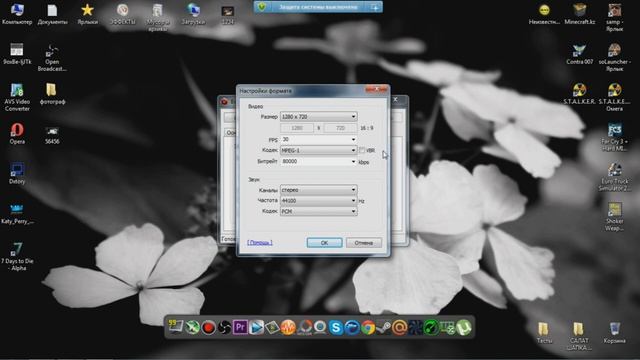
Task: Open the green speedometer icon in the dock
Action: pyautogui.click(x=431, y=327)
